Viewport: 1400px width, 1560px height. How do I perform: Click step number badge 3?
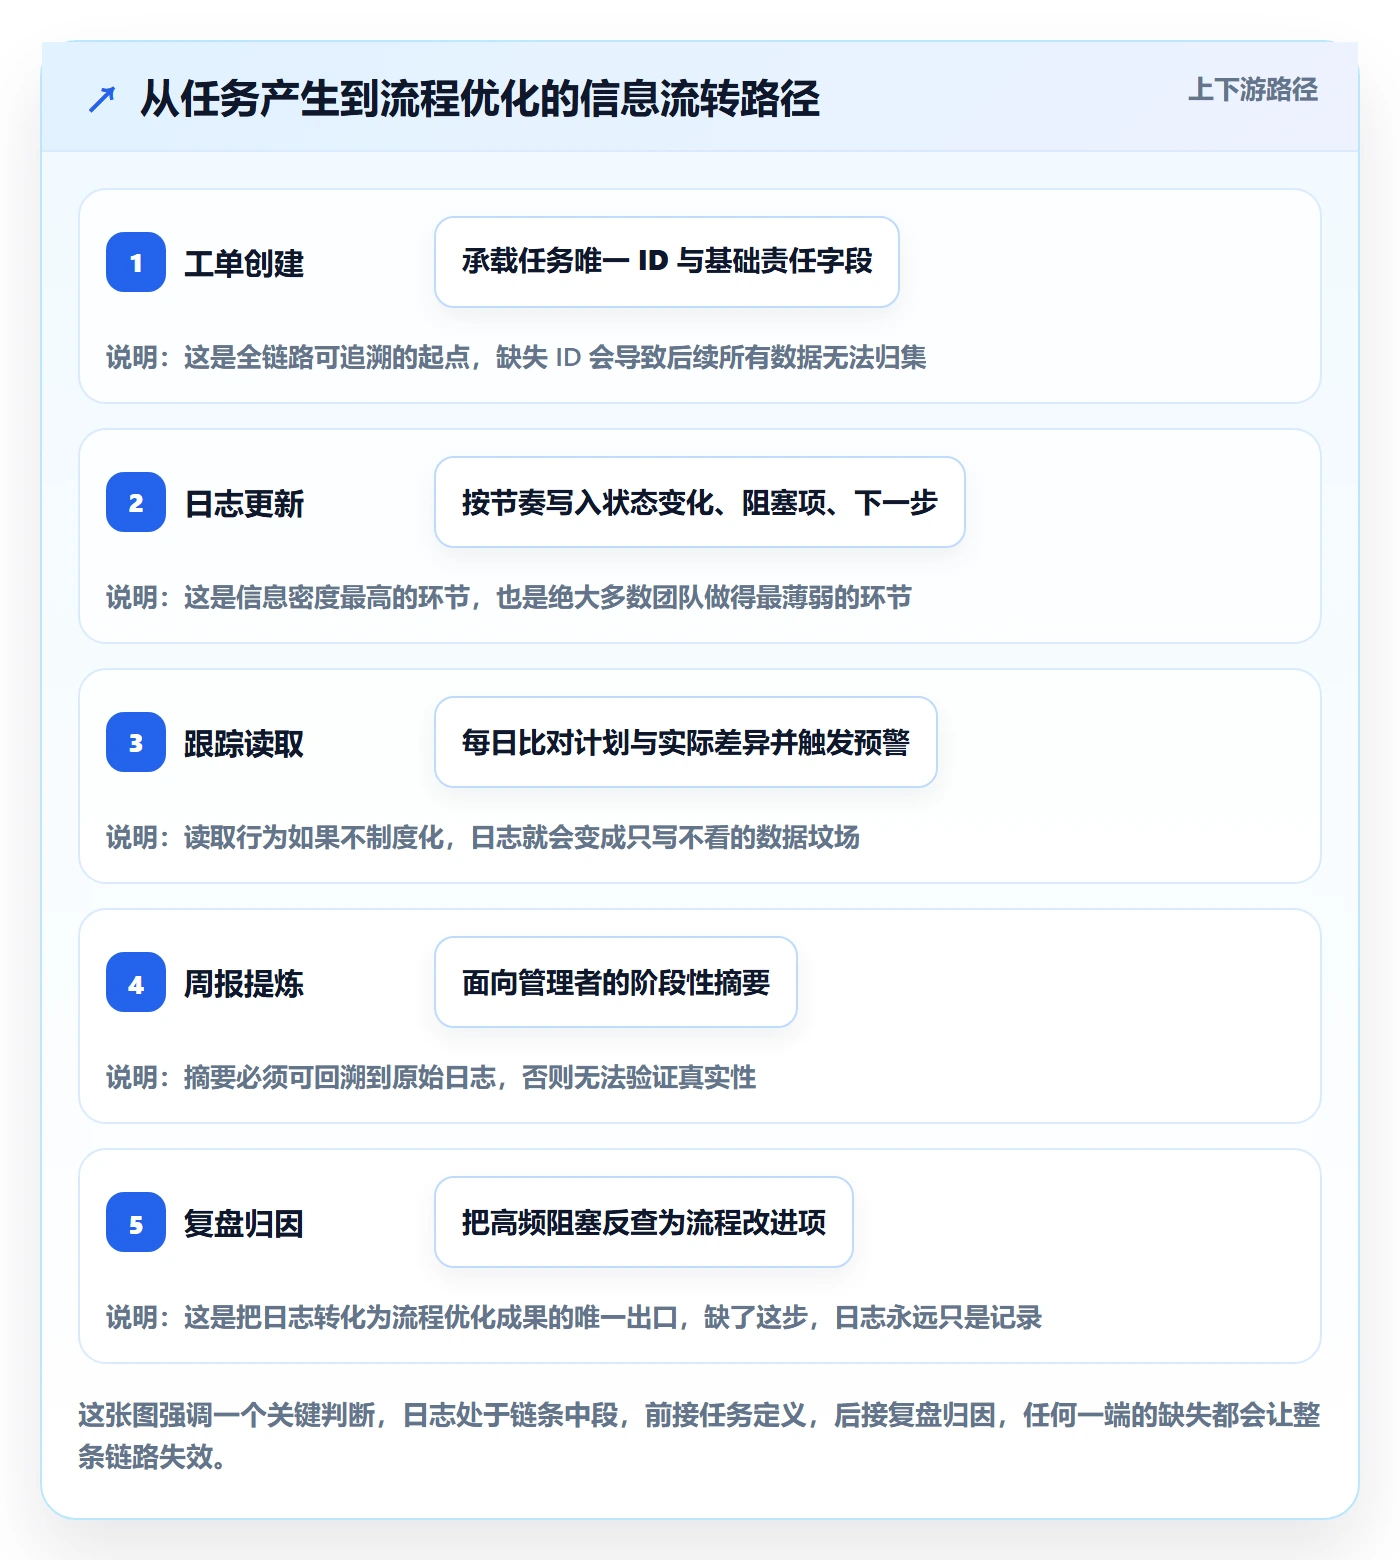click(x=136, y=742)
